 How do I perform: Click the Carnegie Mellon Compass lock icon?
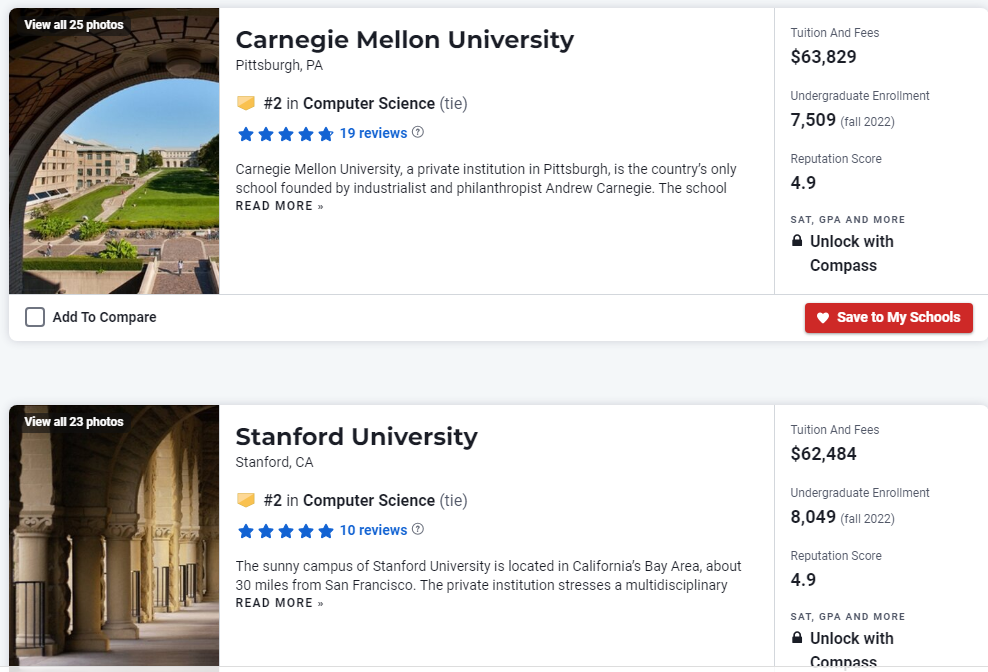[797, 241]
